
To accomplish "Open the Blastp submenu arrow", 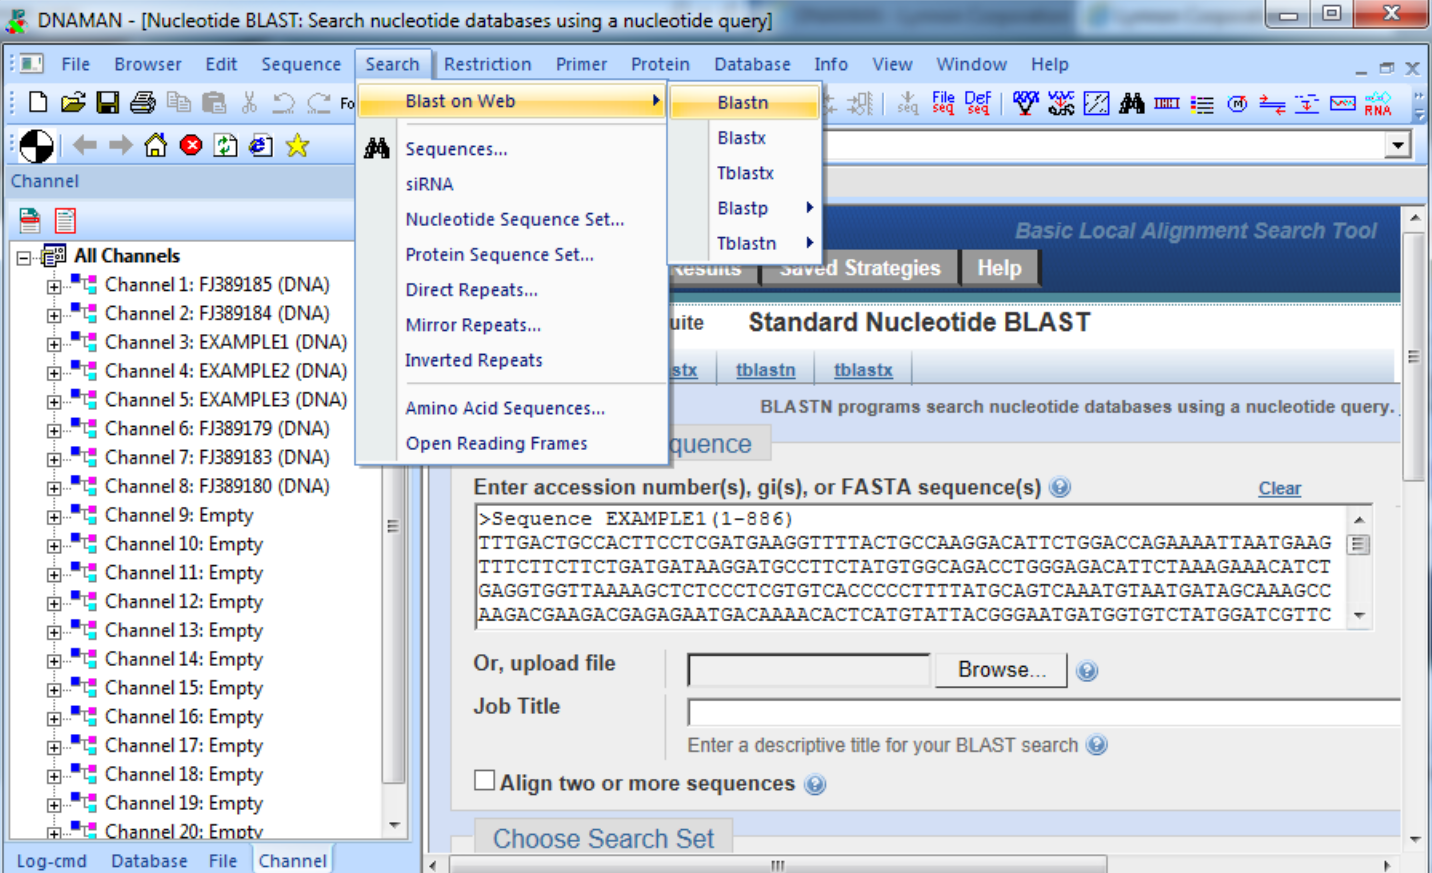I will (x=809, y=208).
